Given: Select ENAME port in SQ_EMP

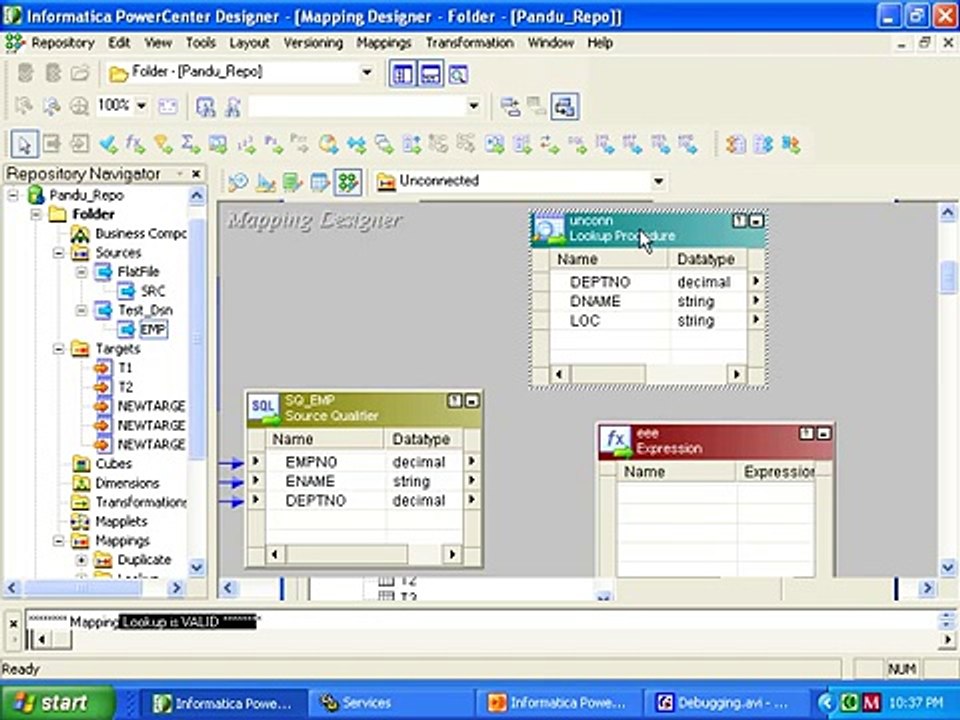Looking at the screenshot, I should tap(310, 481).
